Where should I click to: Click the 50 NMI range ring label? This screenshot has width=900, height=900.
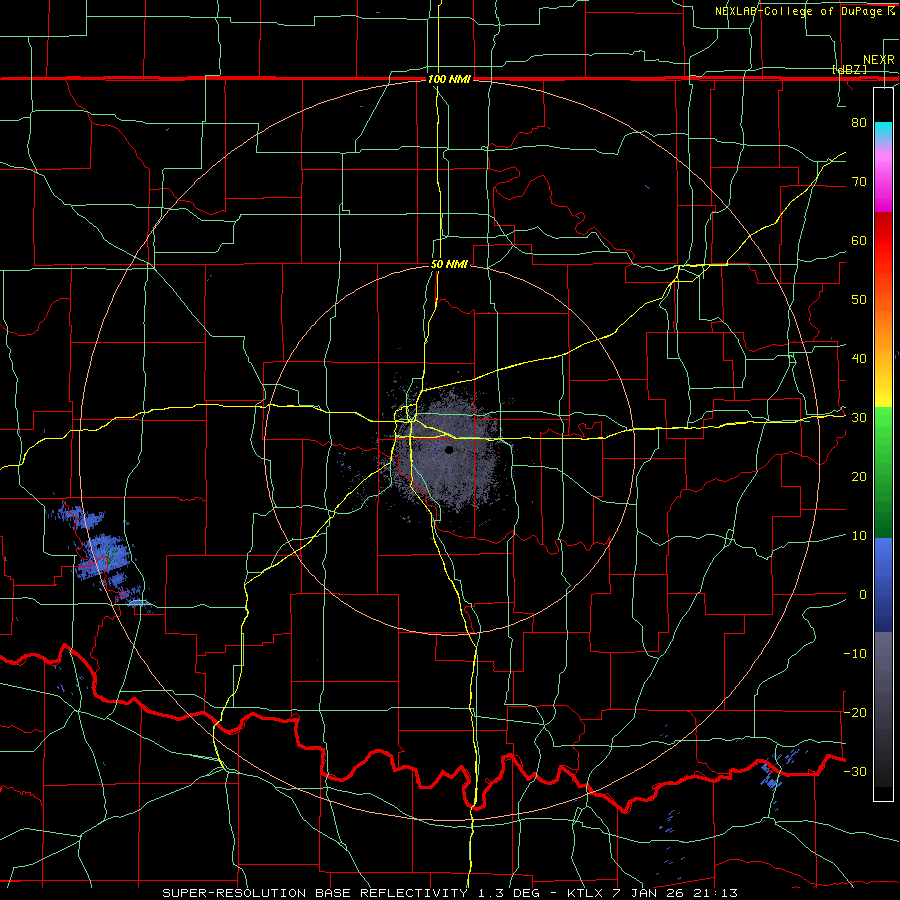(x=449, y=265)
